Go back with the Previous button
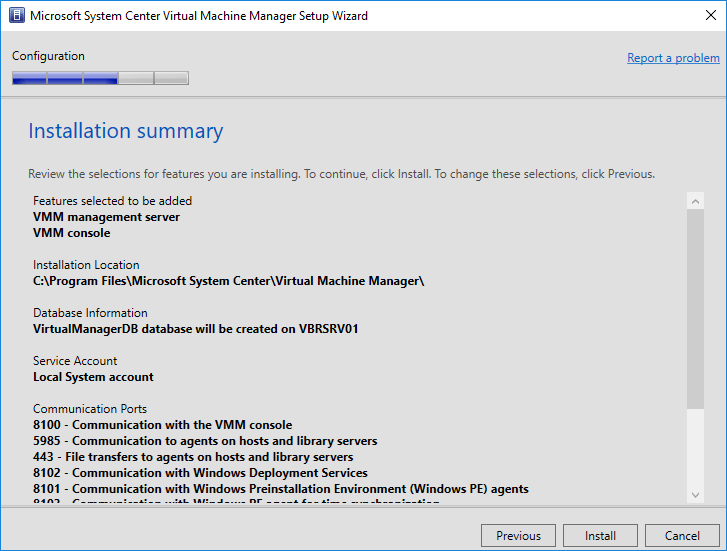727x551 pixels. (x=518, y=536)
